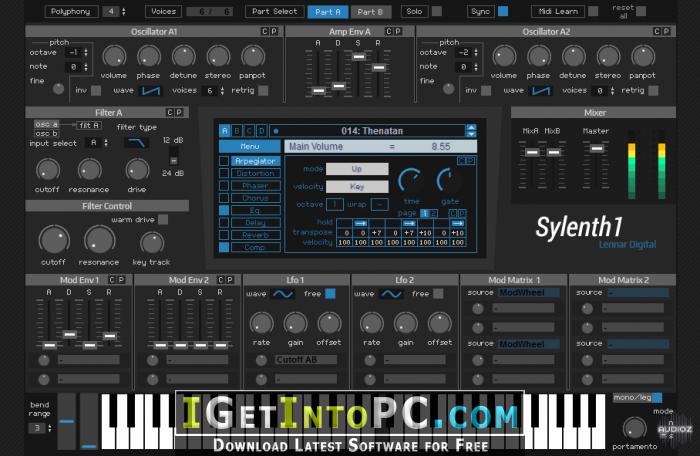Enable the Arpegiator effect checkbox

click(x=224, y=161)
